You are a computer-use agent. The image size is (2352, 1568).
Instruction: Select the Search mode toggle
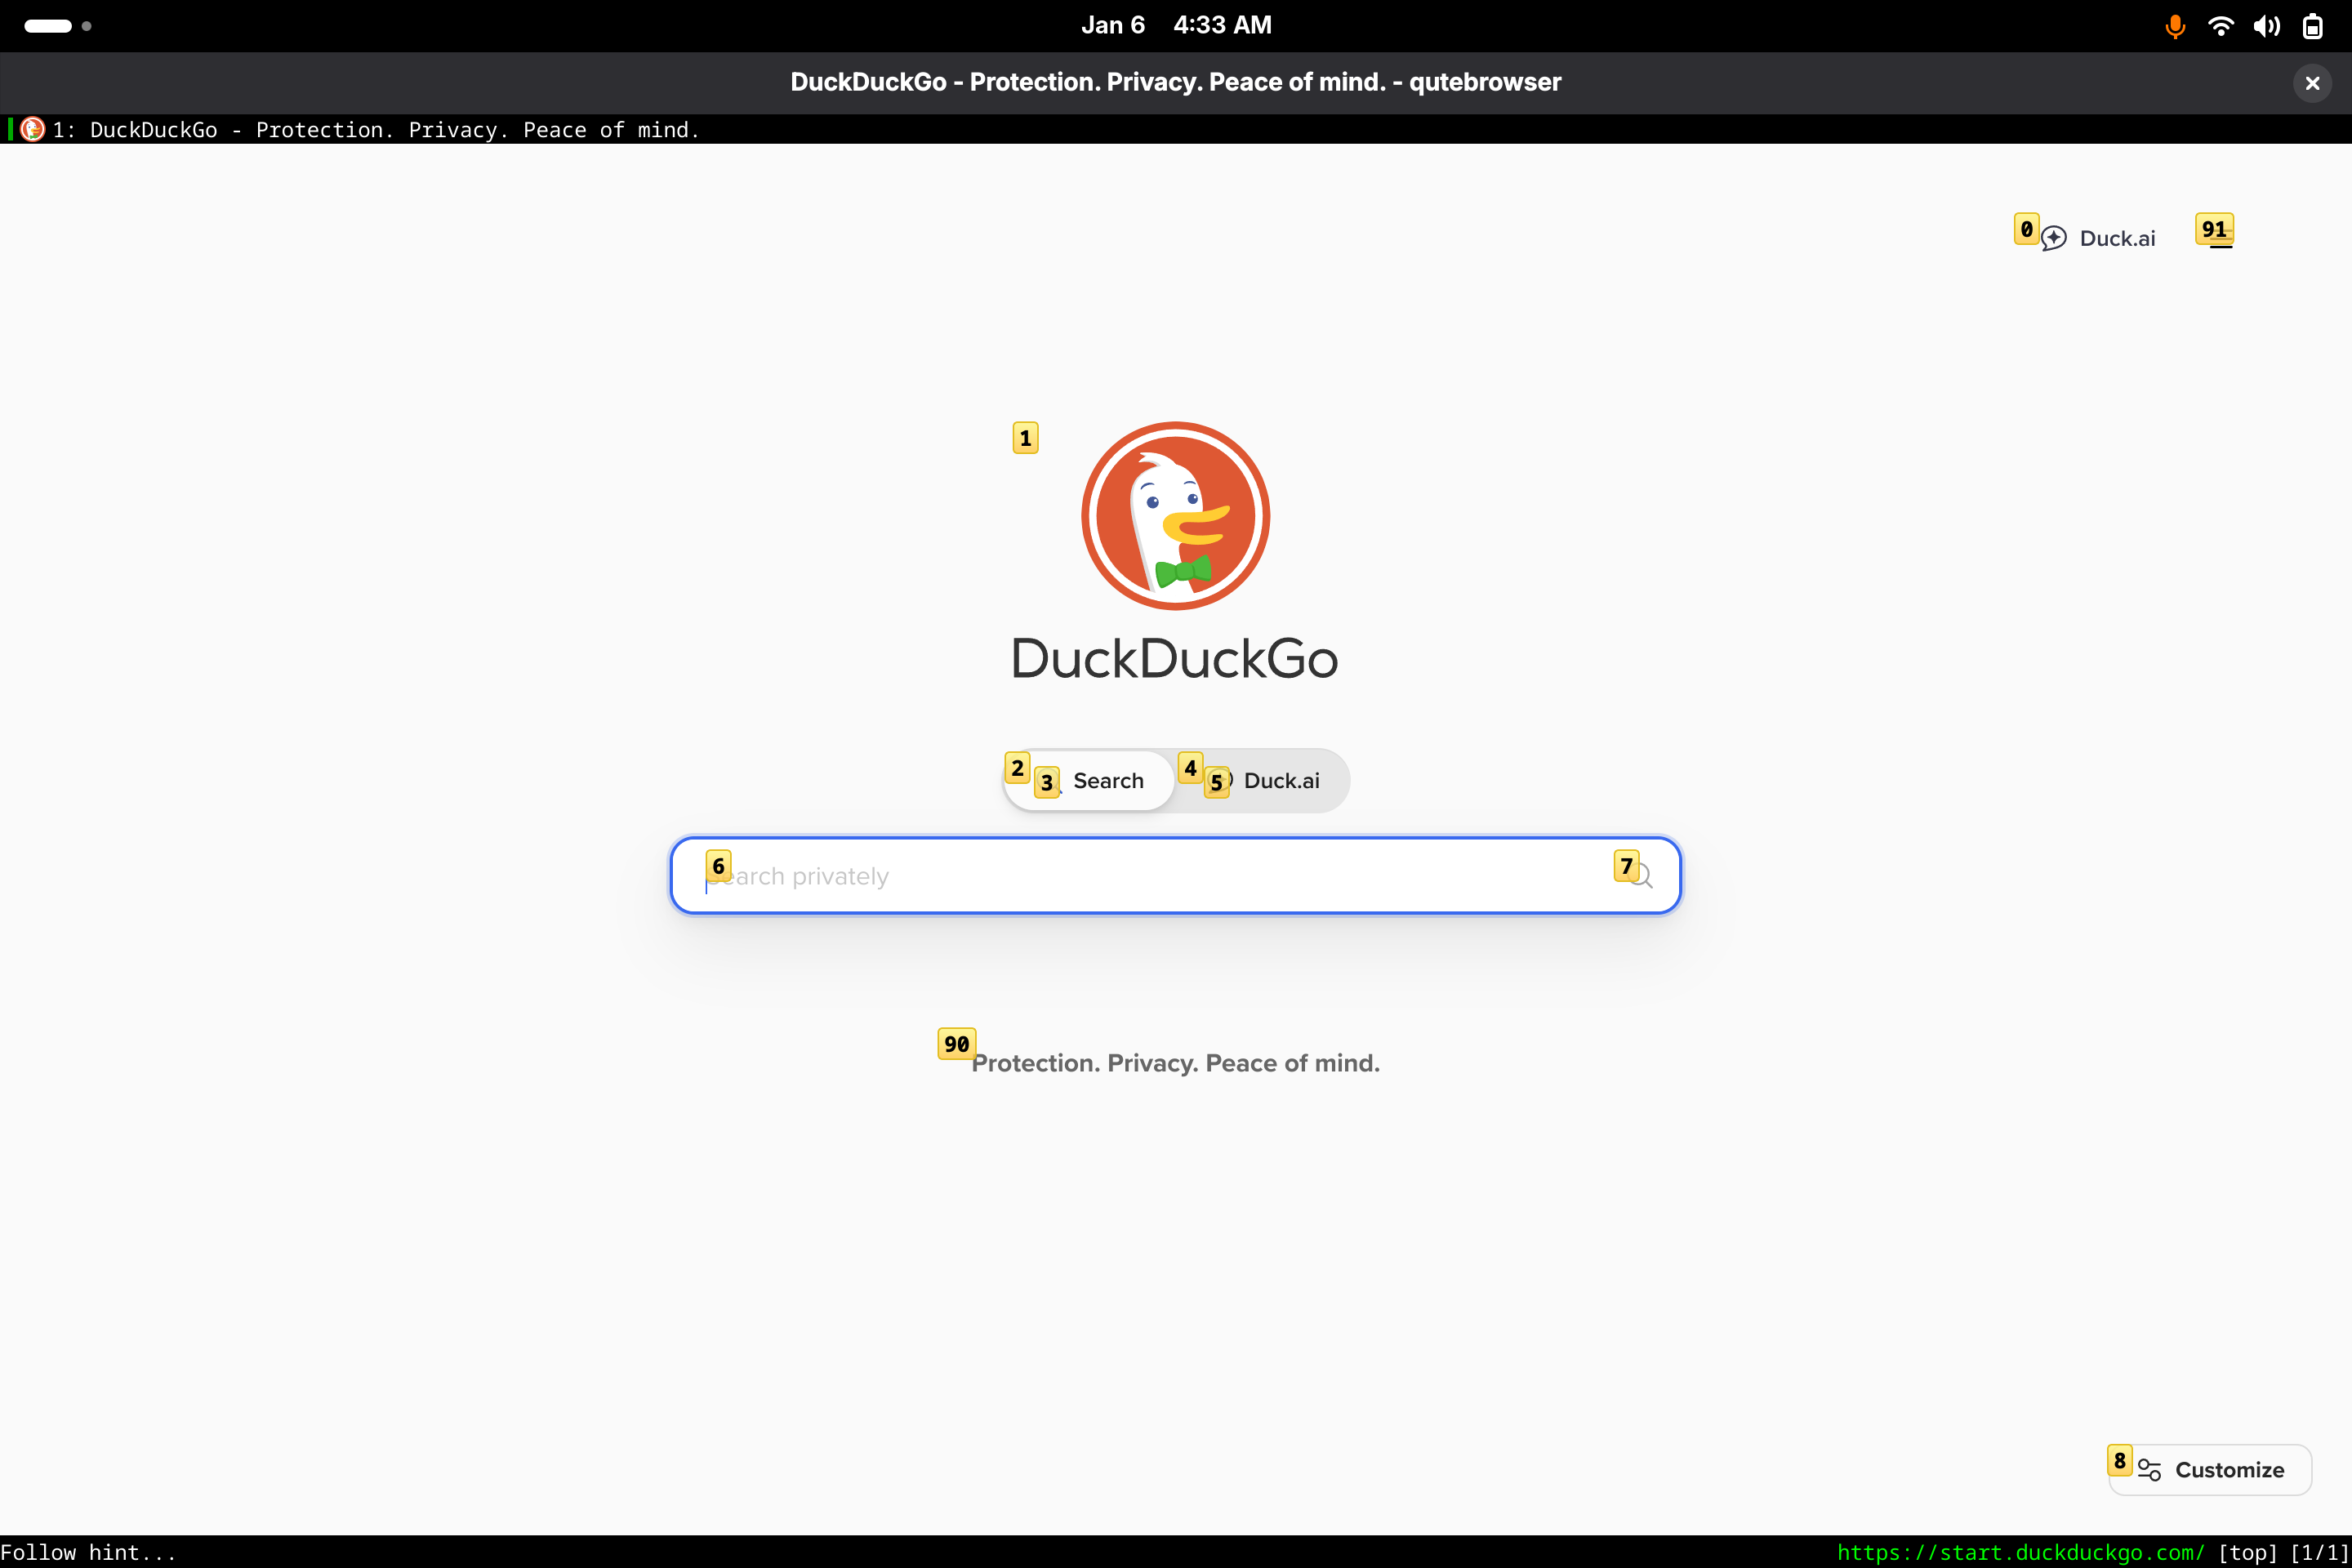click(1090, 780)
